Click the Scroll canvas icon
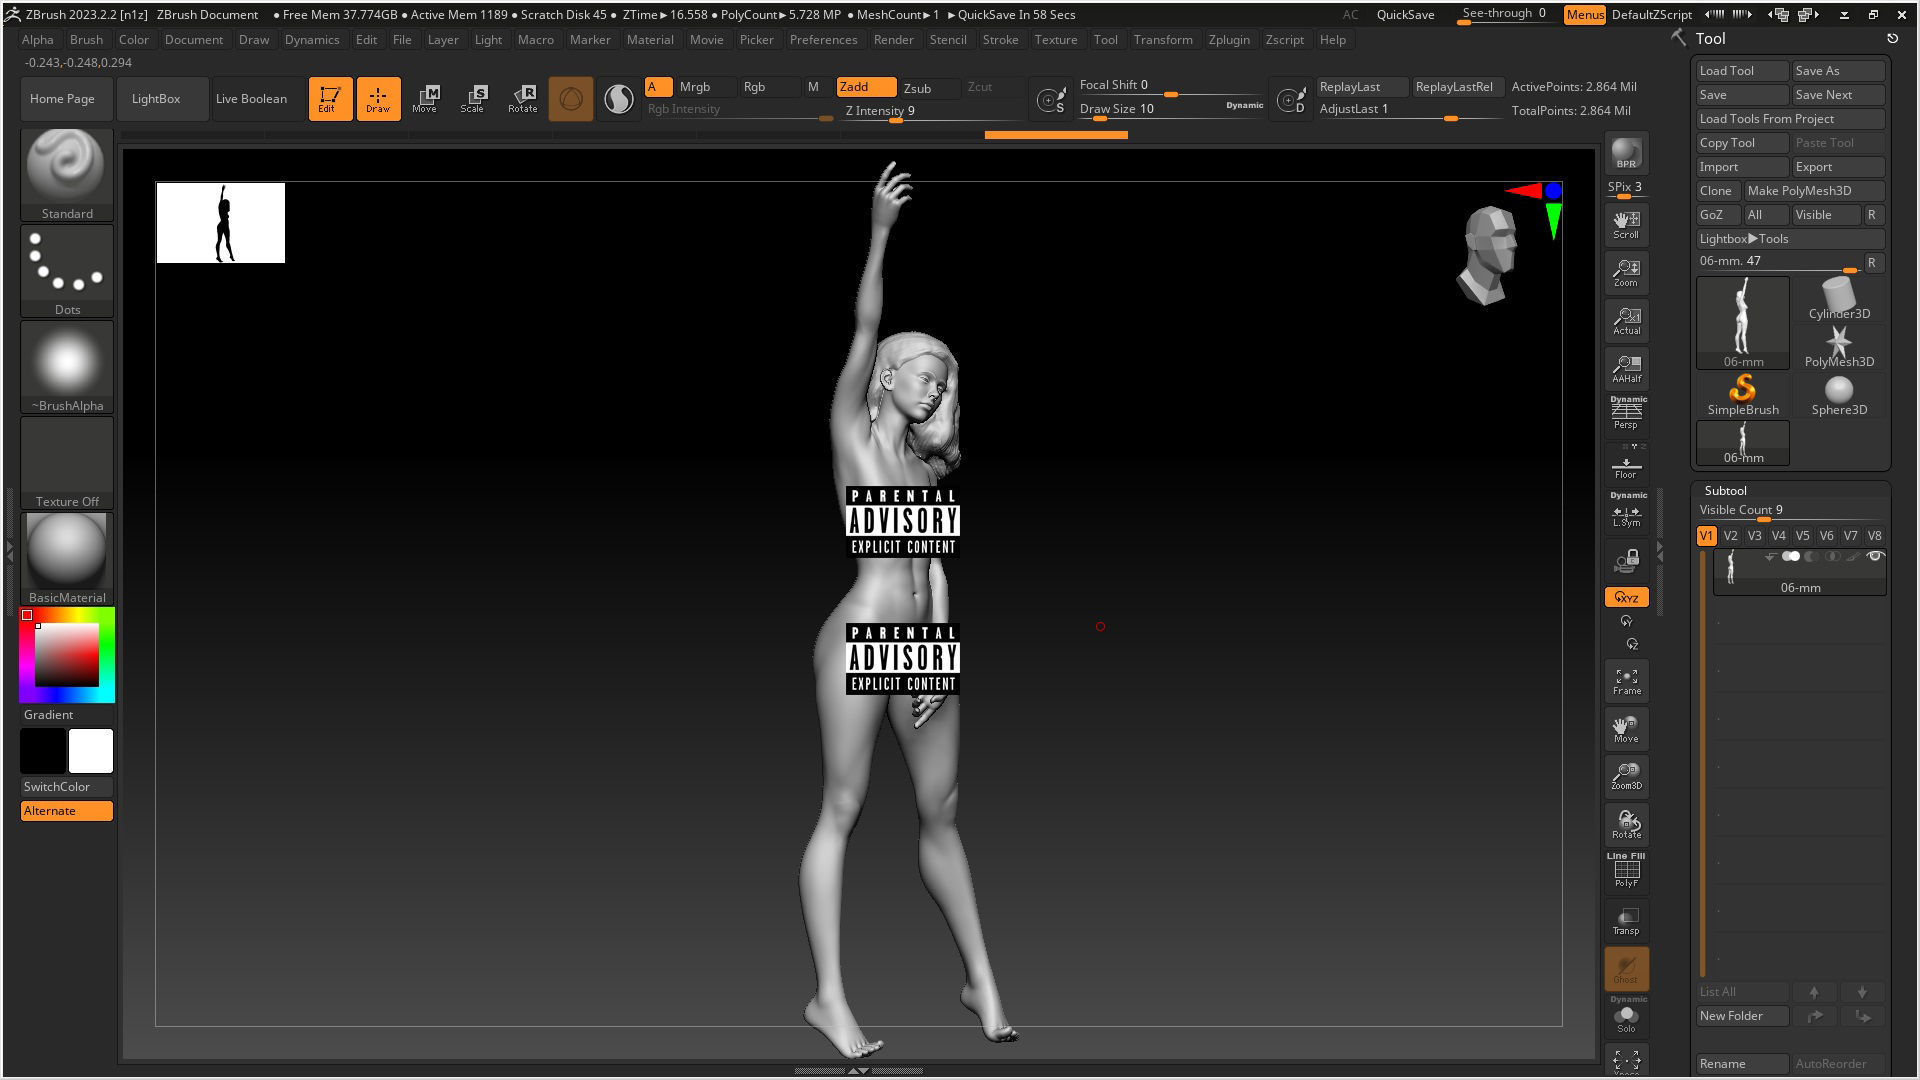Viewport: 1920px width, 1080px height. (1626, 224)
